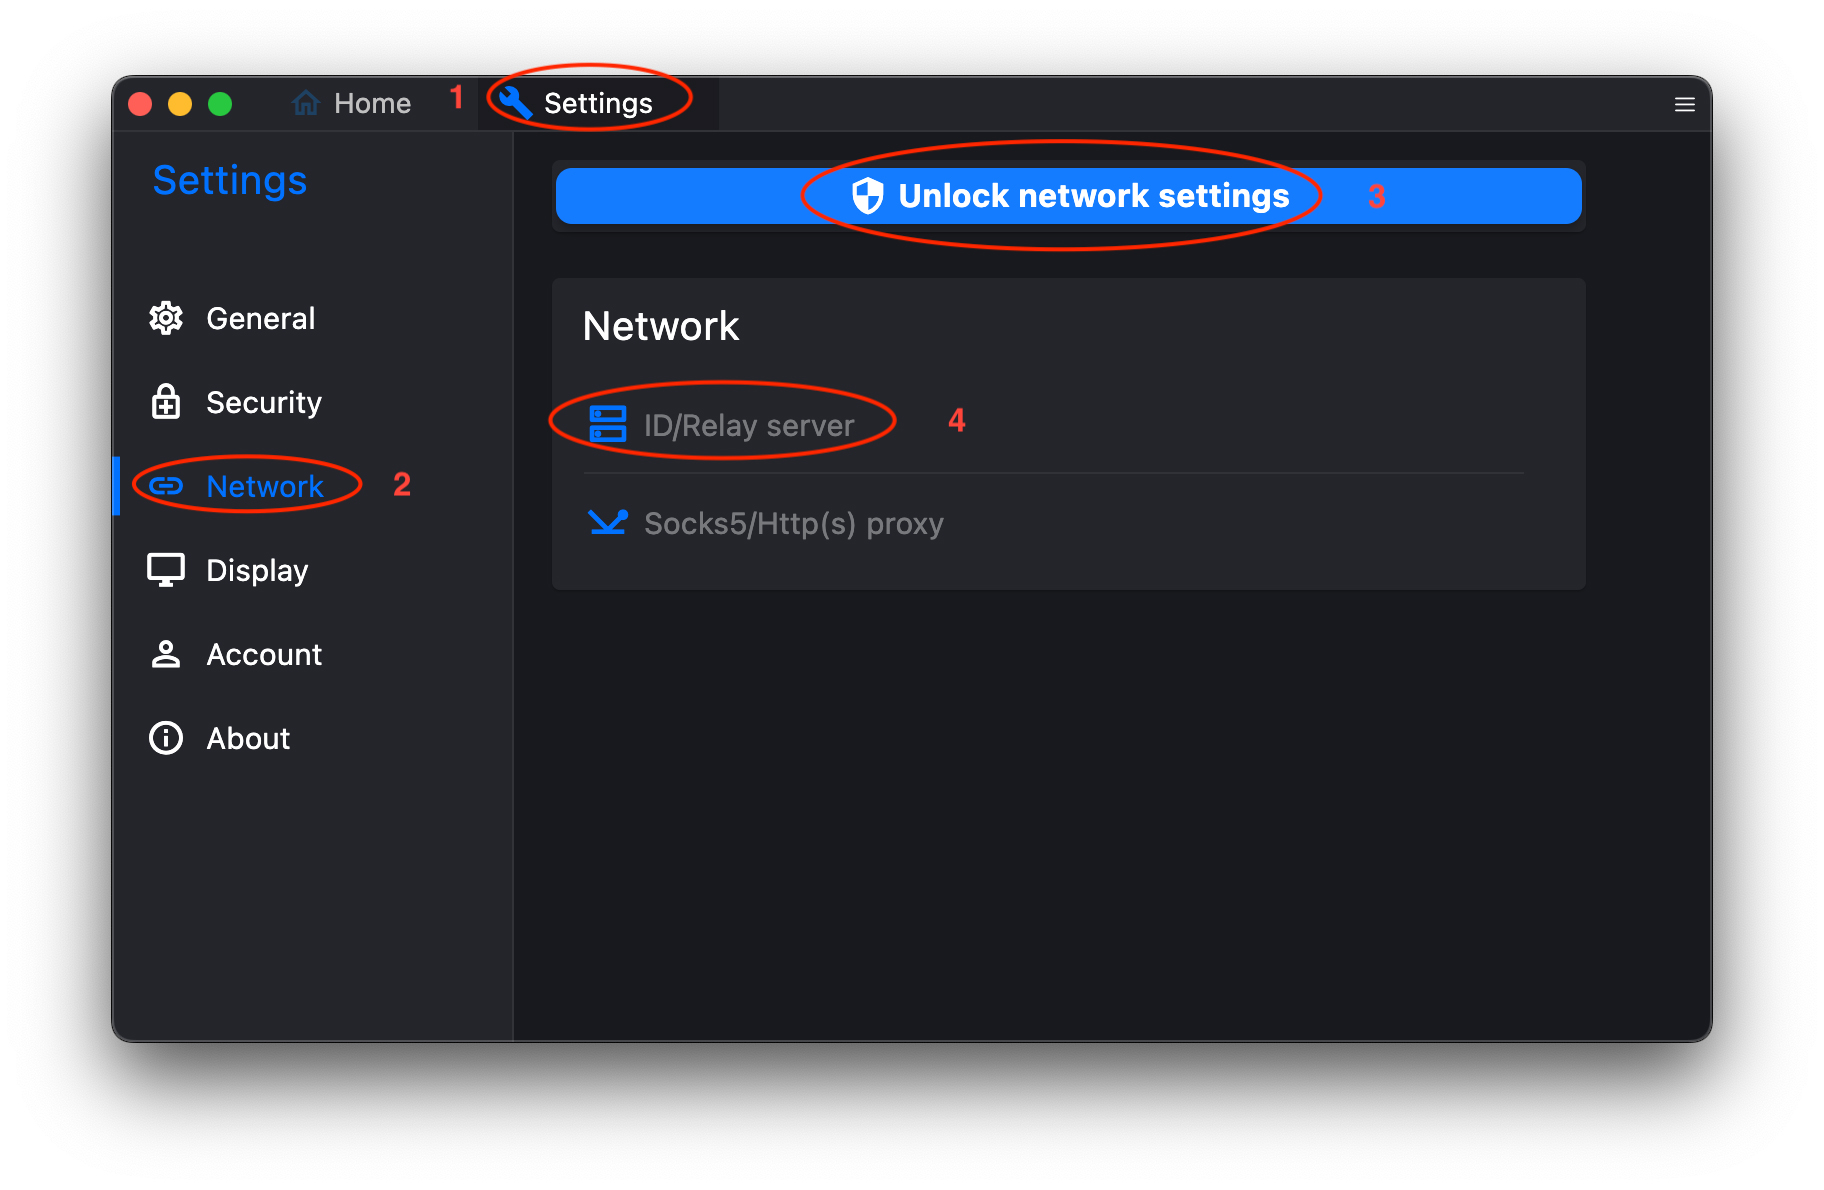1824x1190 pixels.
Task: Click the gear icon beside General
Action: (166, 318)
